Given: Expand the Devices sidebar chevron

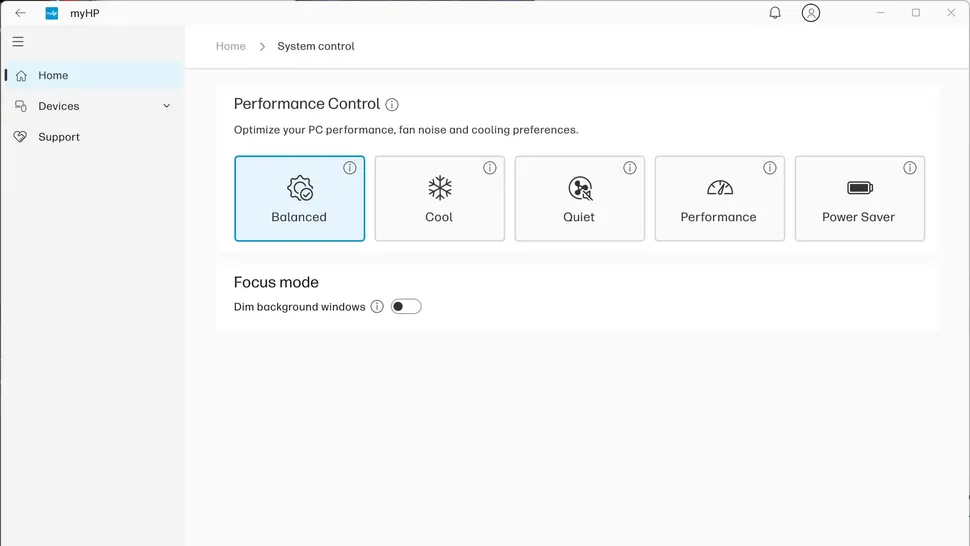Looking at the screenshot, I should point(167,106).
